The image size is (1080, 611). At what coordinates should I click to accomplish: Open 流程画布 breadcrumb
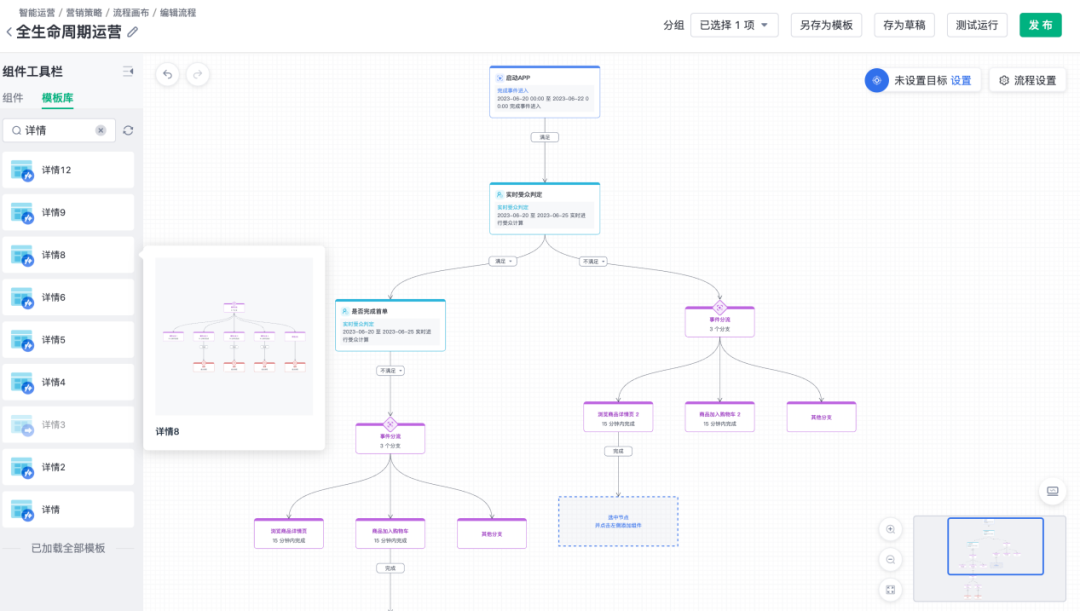[131, 12]
